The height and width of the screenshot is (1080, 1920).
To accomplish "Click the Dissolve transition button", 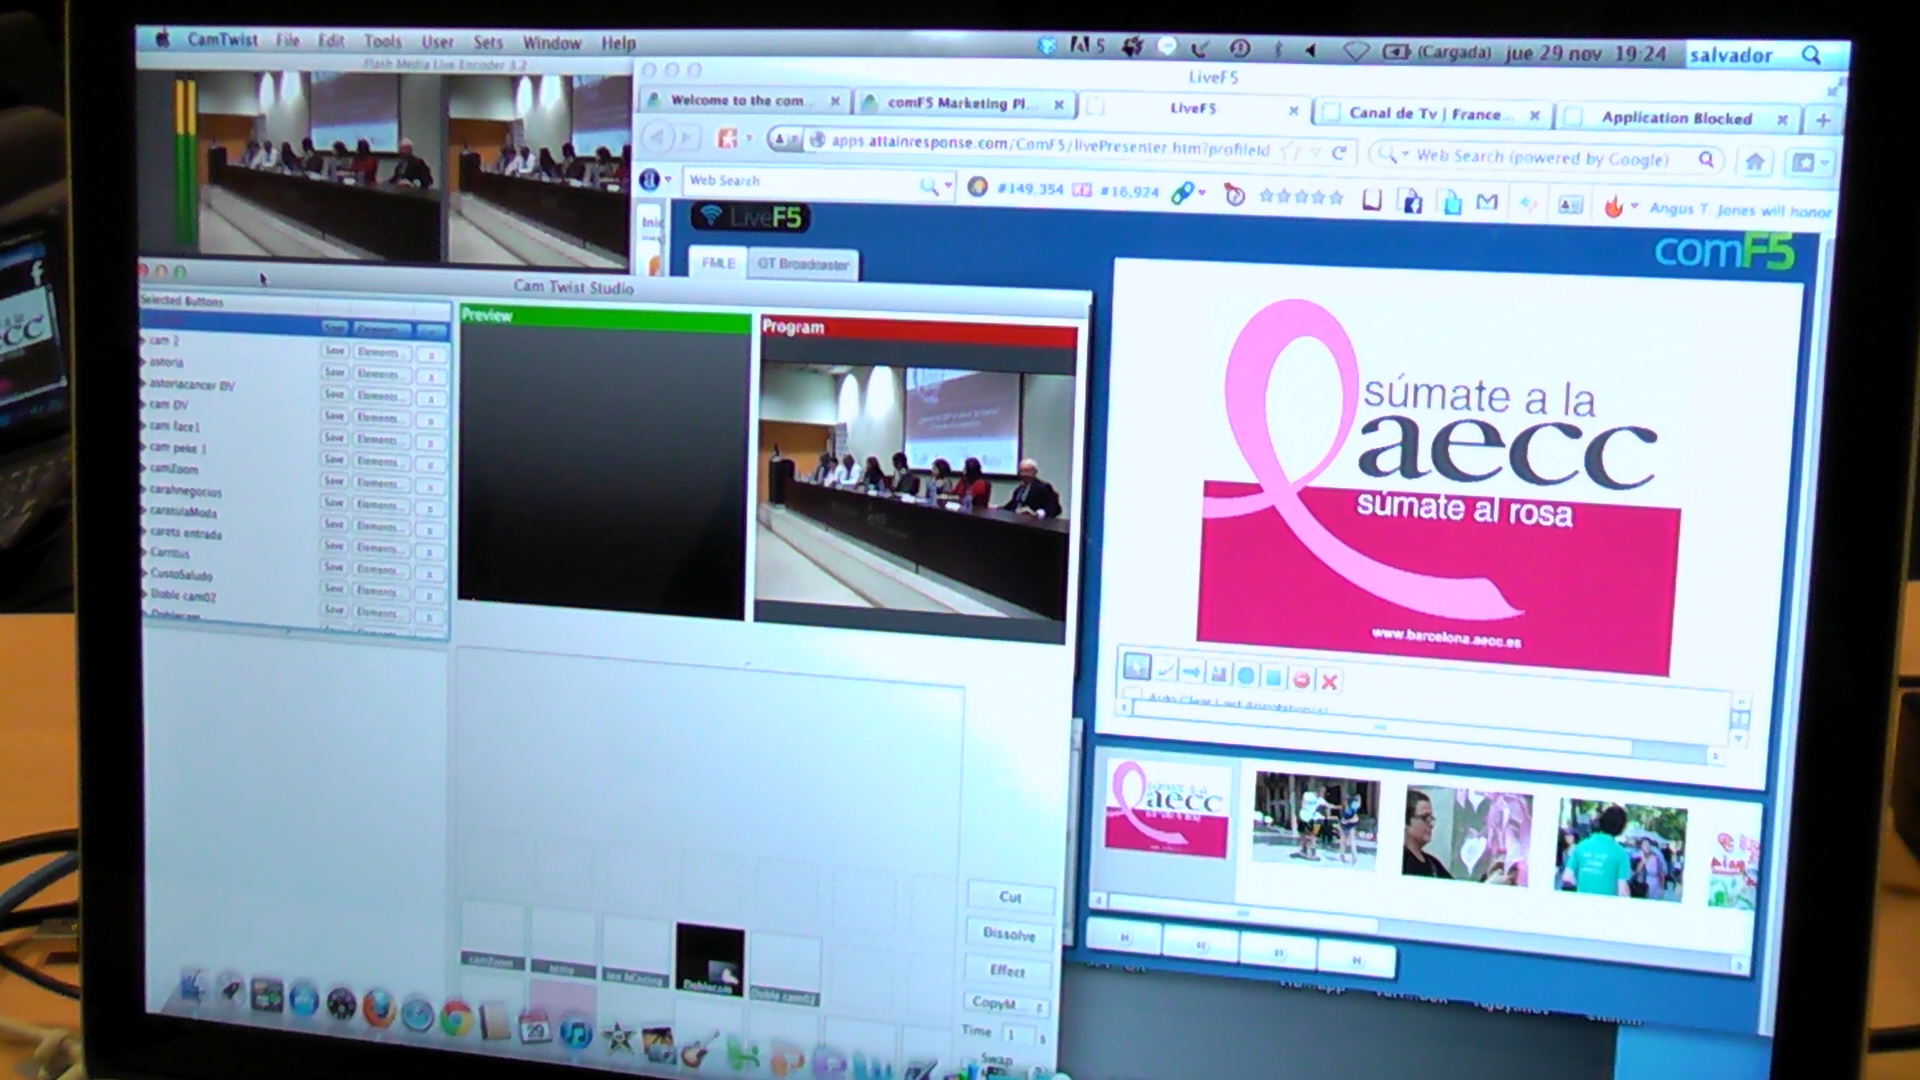I will 1009,934.
